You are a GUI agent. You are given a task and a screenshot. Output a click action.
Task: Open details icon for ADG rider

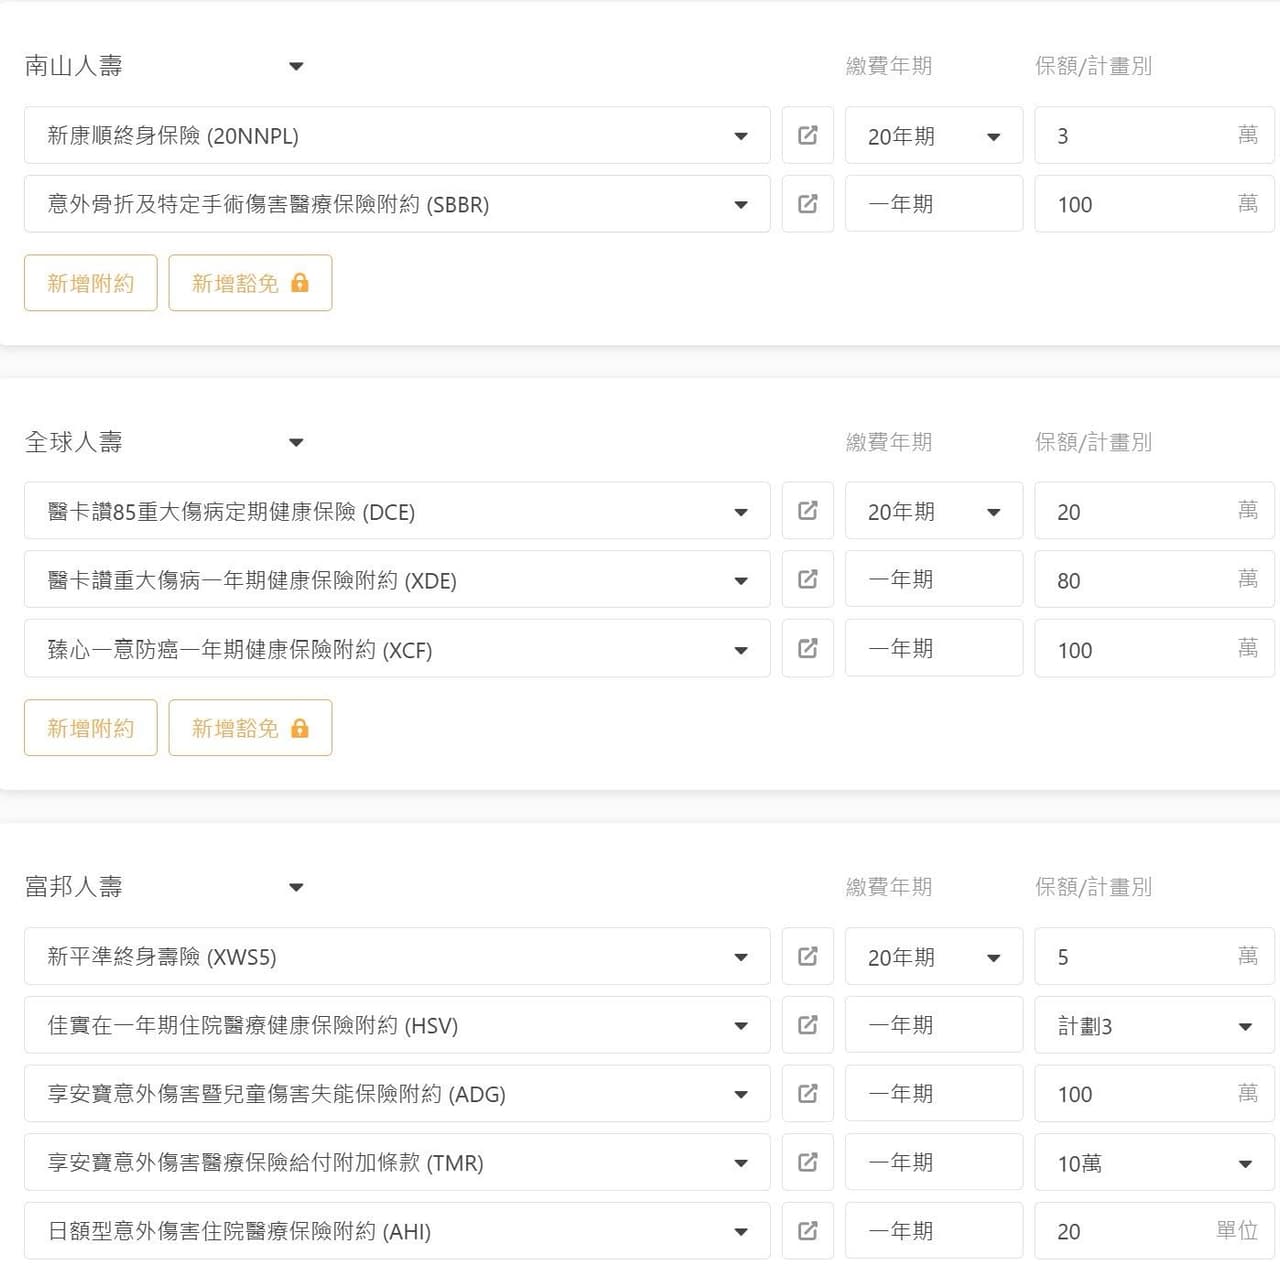[807, 1094]
